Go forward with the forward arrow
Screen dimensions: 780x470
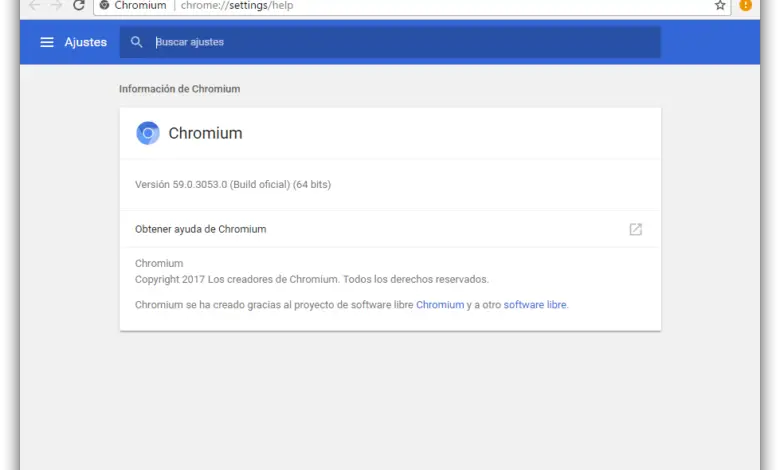(x=56, y=5)
